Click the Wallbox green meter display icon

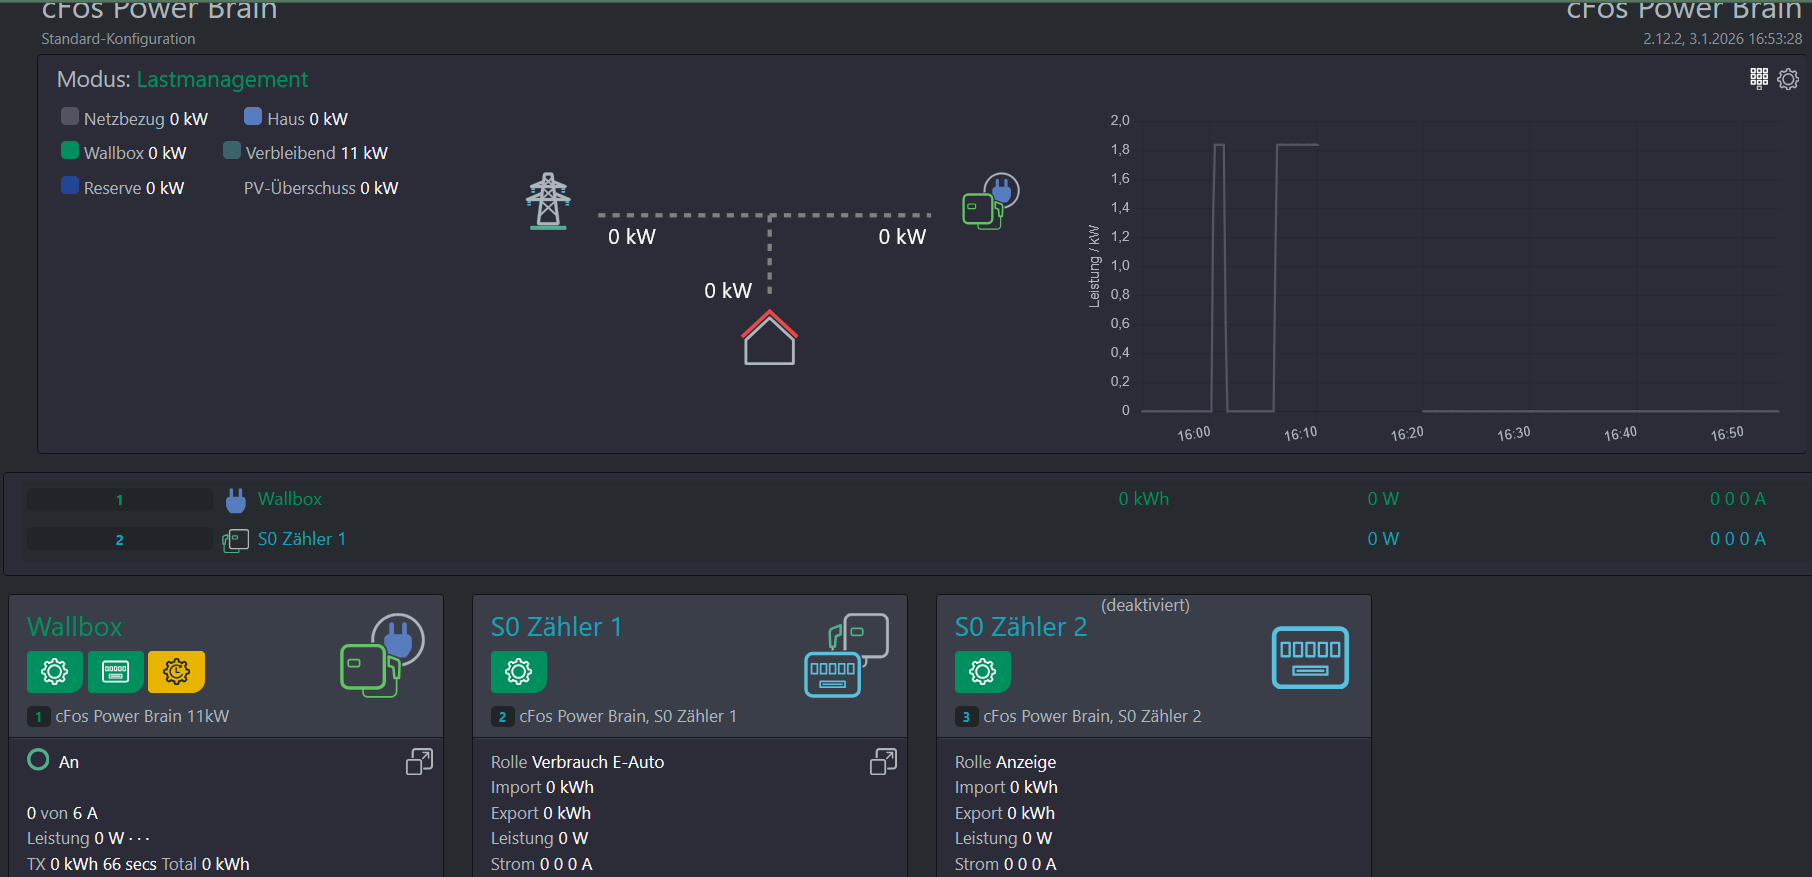116,672
